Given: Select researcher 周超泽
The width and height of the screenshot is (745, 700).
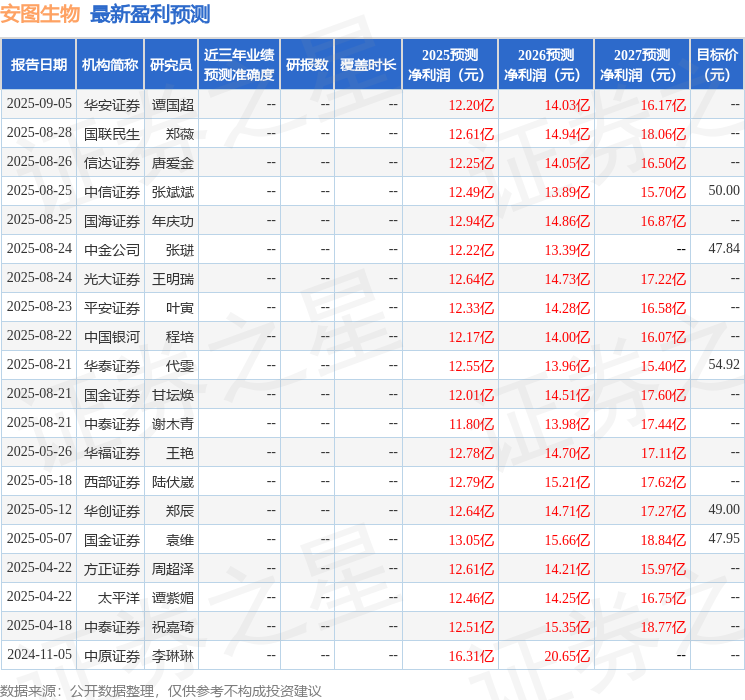Looking at the screenshot, I should pyautogui.click(x=173, y=569).
